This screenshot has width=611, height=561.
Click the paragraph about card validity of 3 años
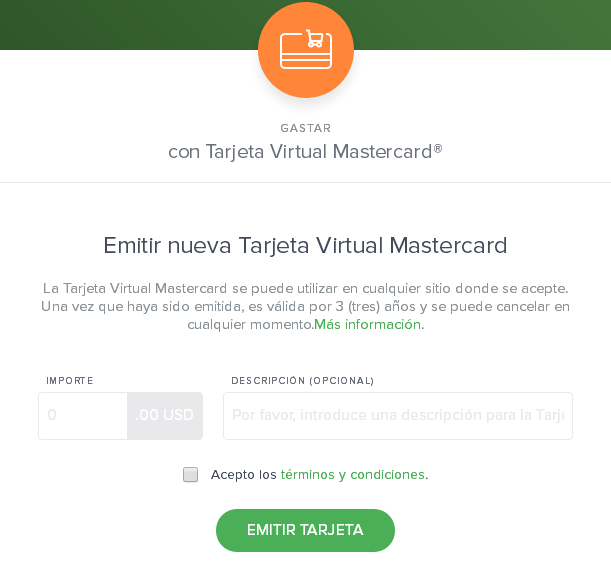[306, 306]
